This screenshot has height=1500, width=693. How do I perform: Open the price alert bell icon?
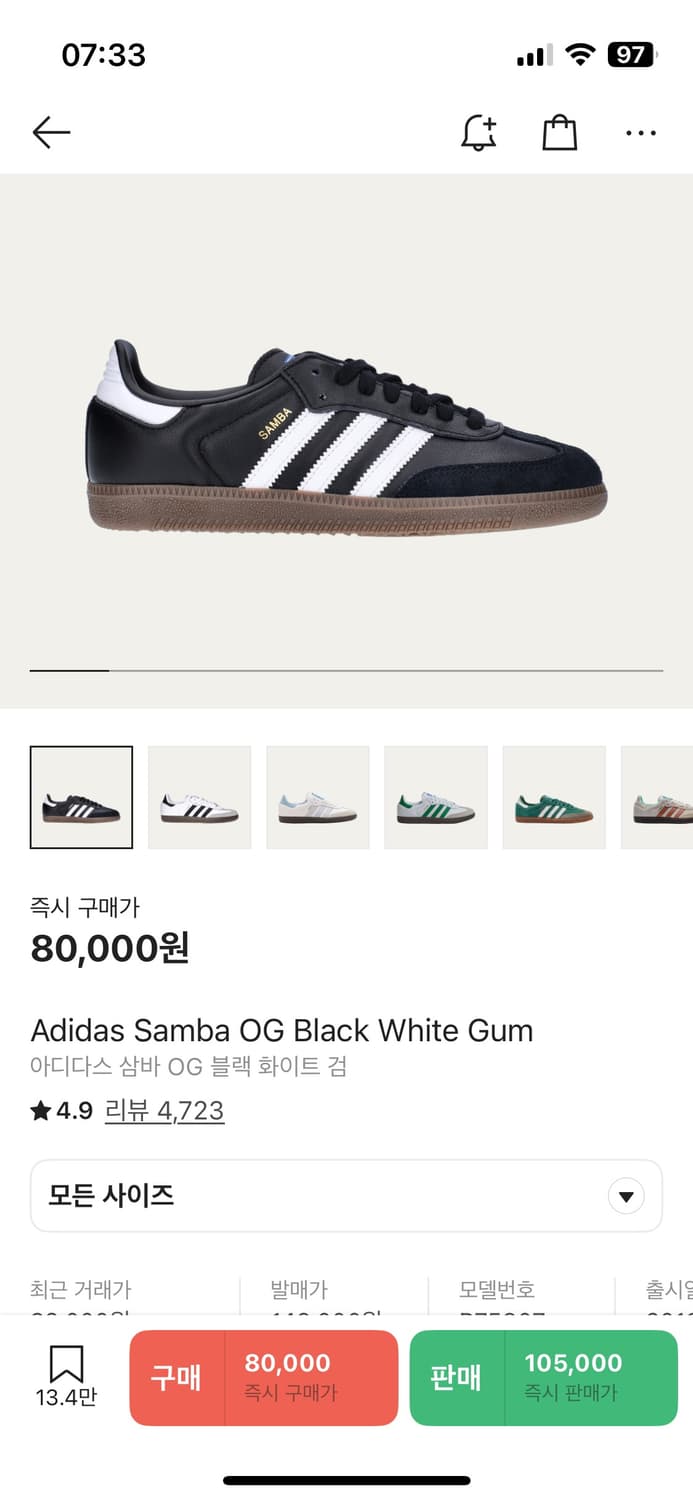point(479,132)
